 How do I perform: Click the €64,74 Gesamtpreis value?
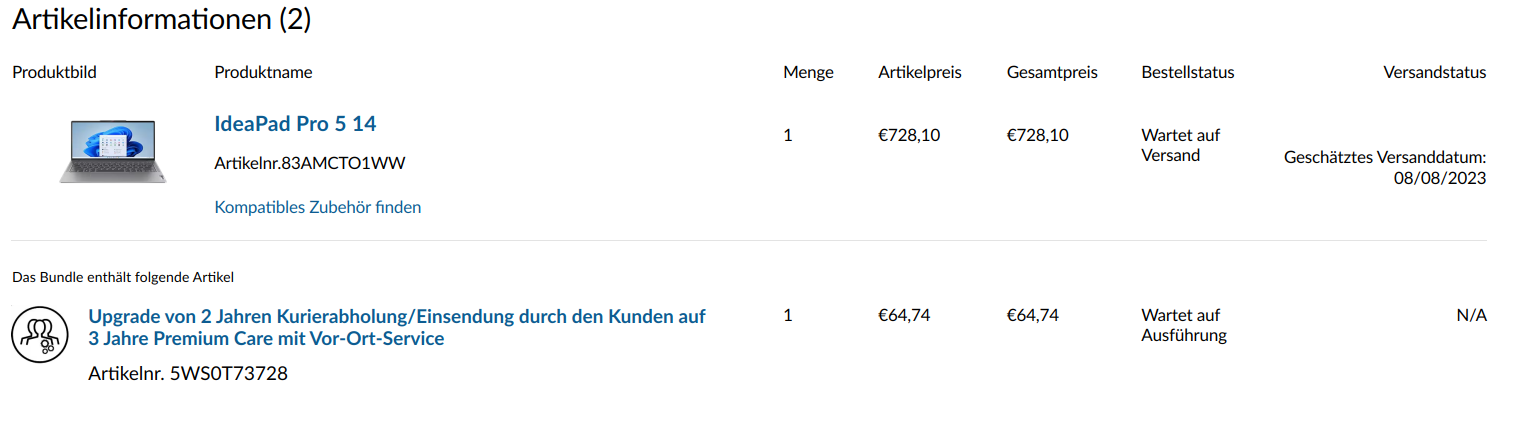1032,315
